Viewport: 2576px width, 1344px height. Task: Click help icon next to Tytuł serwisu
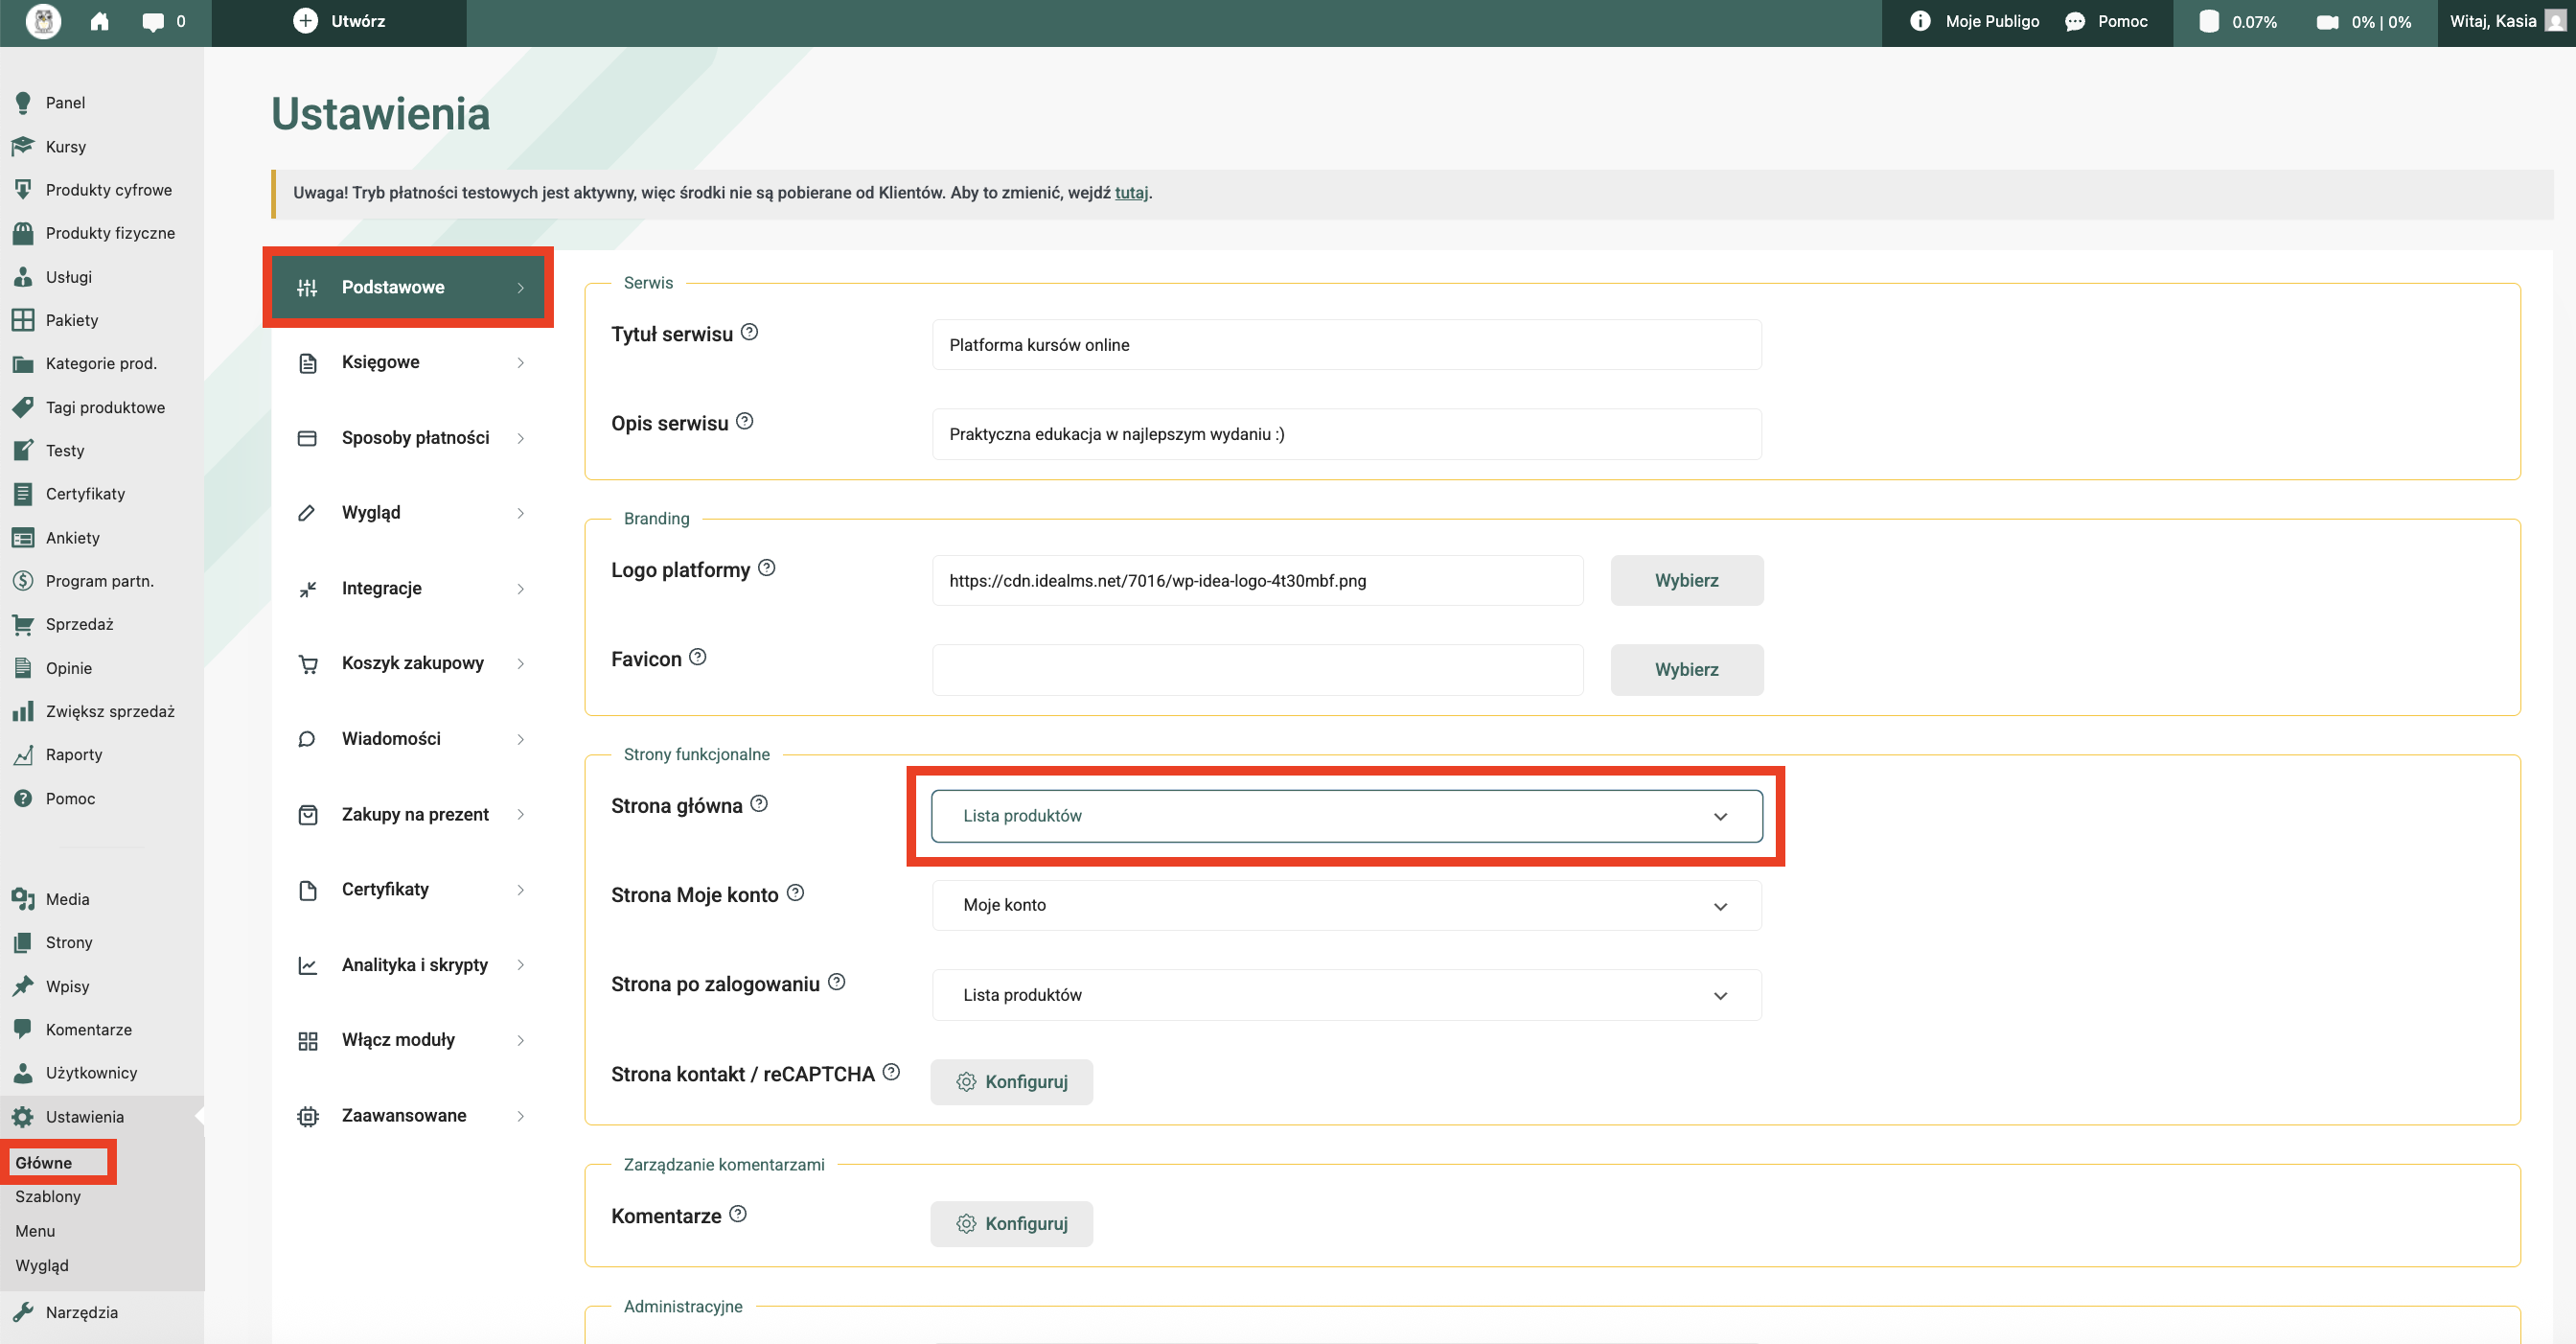(749, 332)
